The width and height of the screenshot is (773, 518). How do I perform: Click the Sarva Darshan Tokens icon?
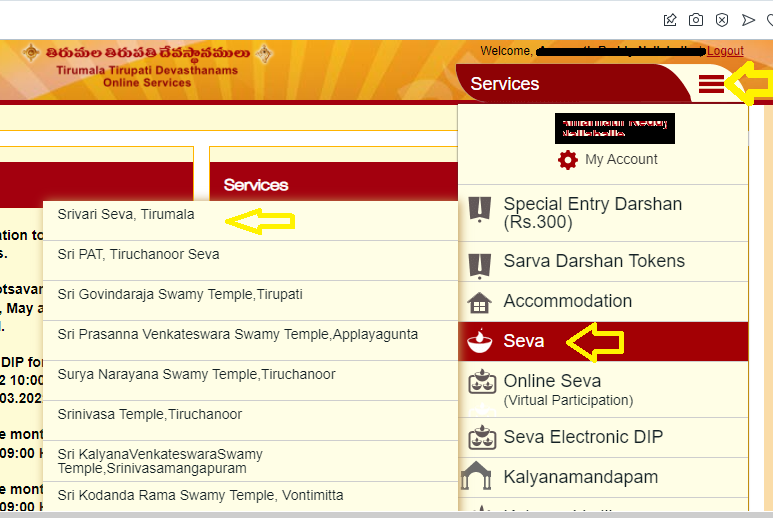(x=480, y=266)
